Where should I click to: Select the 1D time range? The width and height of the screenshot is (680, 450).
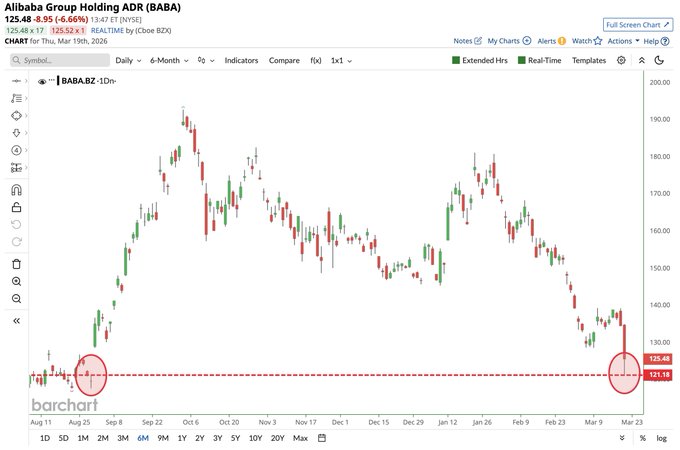coord(45,438)
